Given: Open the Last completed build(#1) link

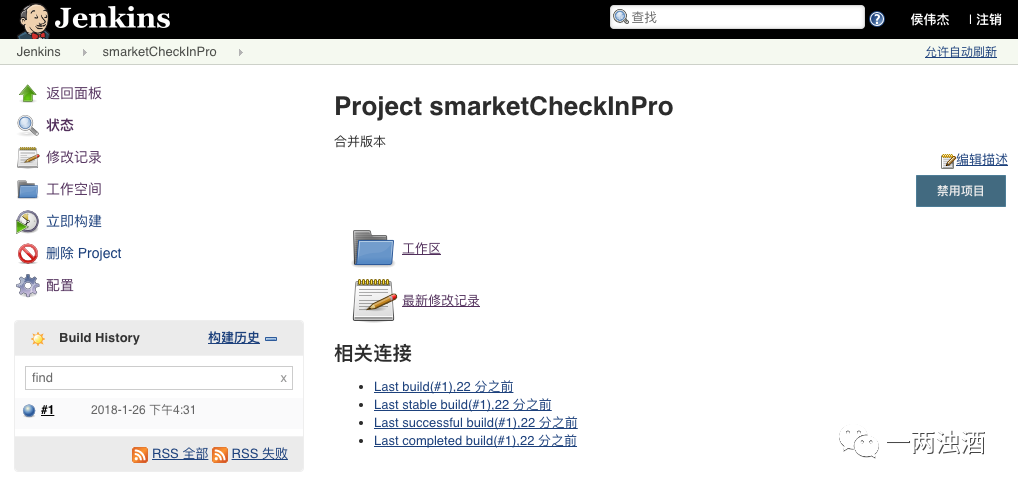Looking at the screenshot, I should click(475, 442).
